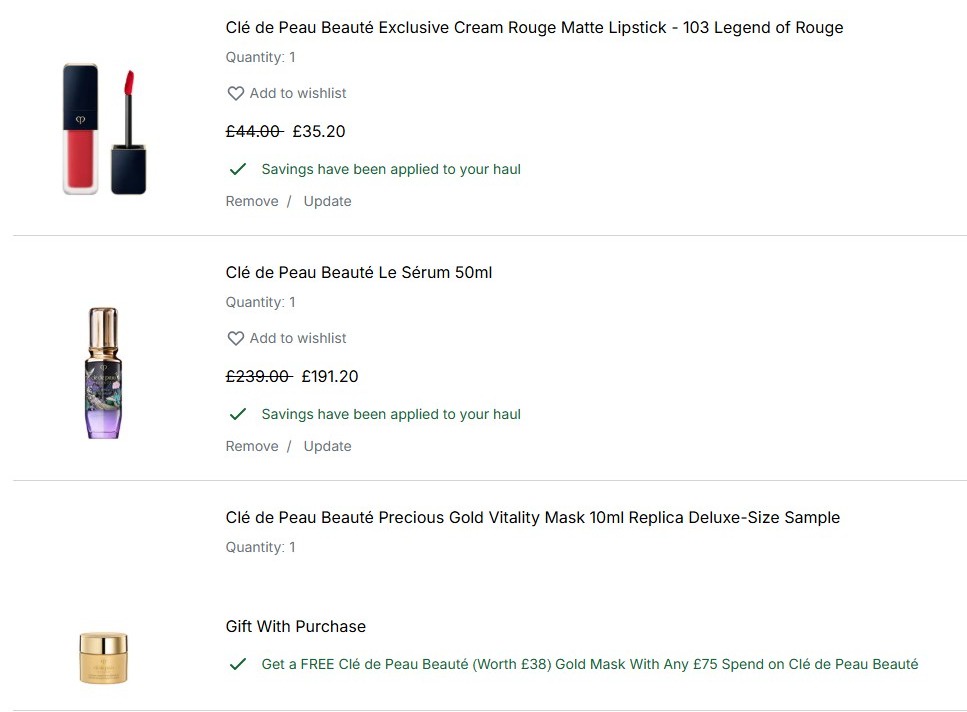Click the Gift With Purchase offer checkmark icon
967x712 pixels.
coord(238,664)
